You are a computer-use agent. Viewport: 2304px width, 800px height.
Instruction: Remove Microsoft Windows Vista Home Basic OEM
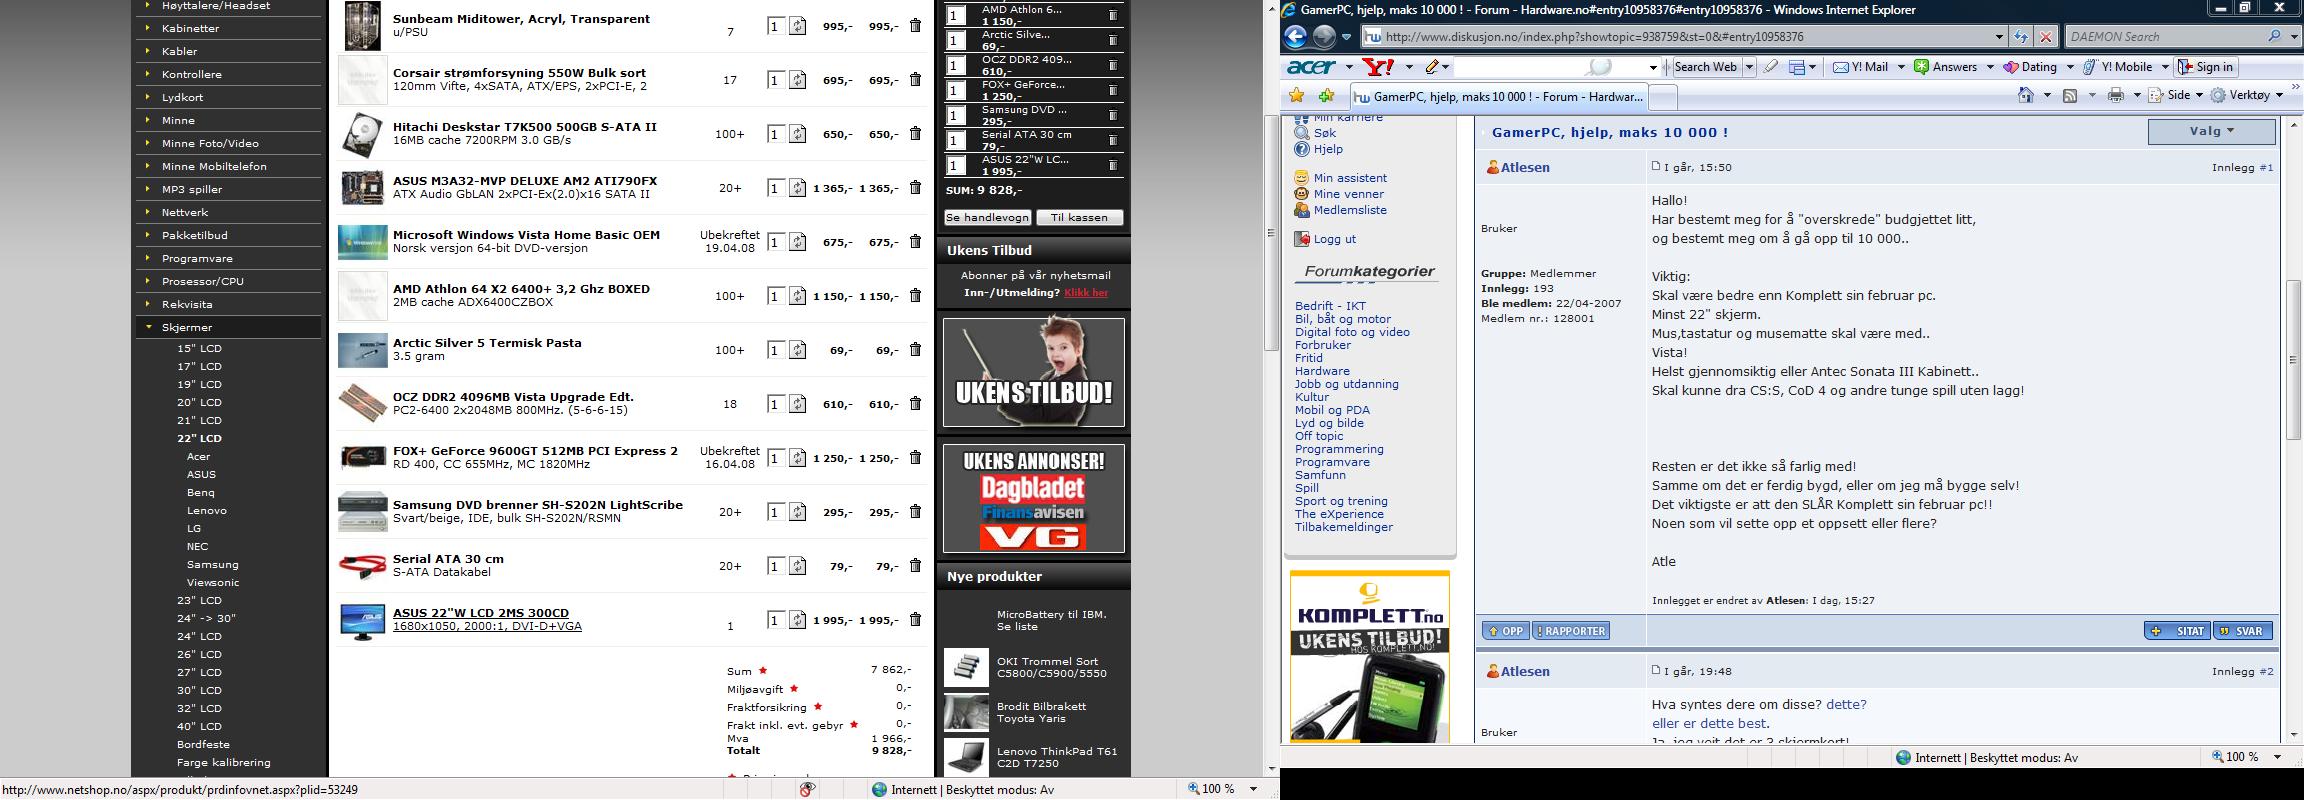[915, 242]
